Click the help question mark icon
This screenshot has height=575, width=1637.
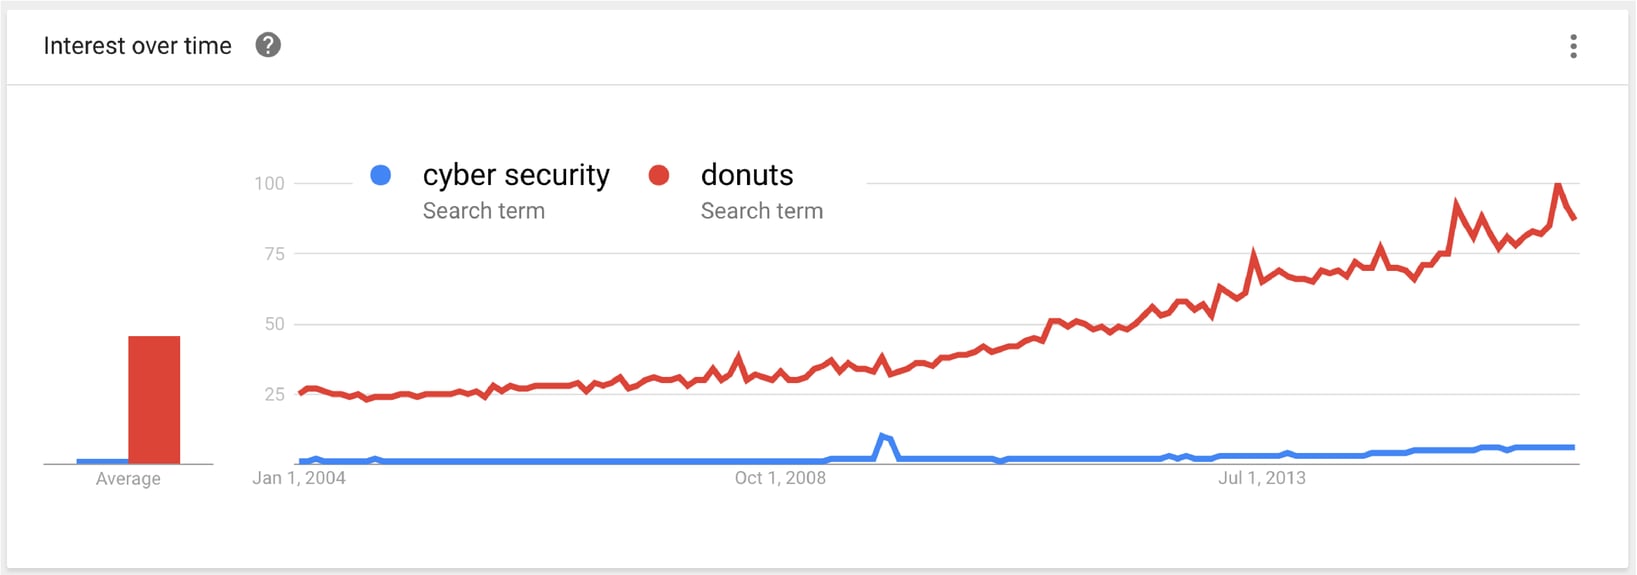pyautogui.click(x=268, y=45)
